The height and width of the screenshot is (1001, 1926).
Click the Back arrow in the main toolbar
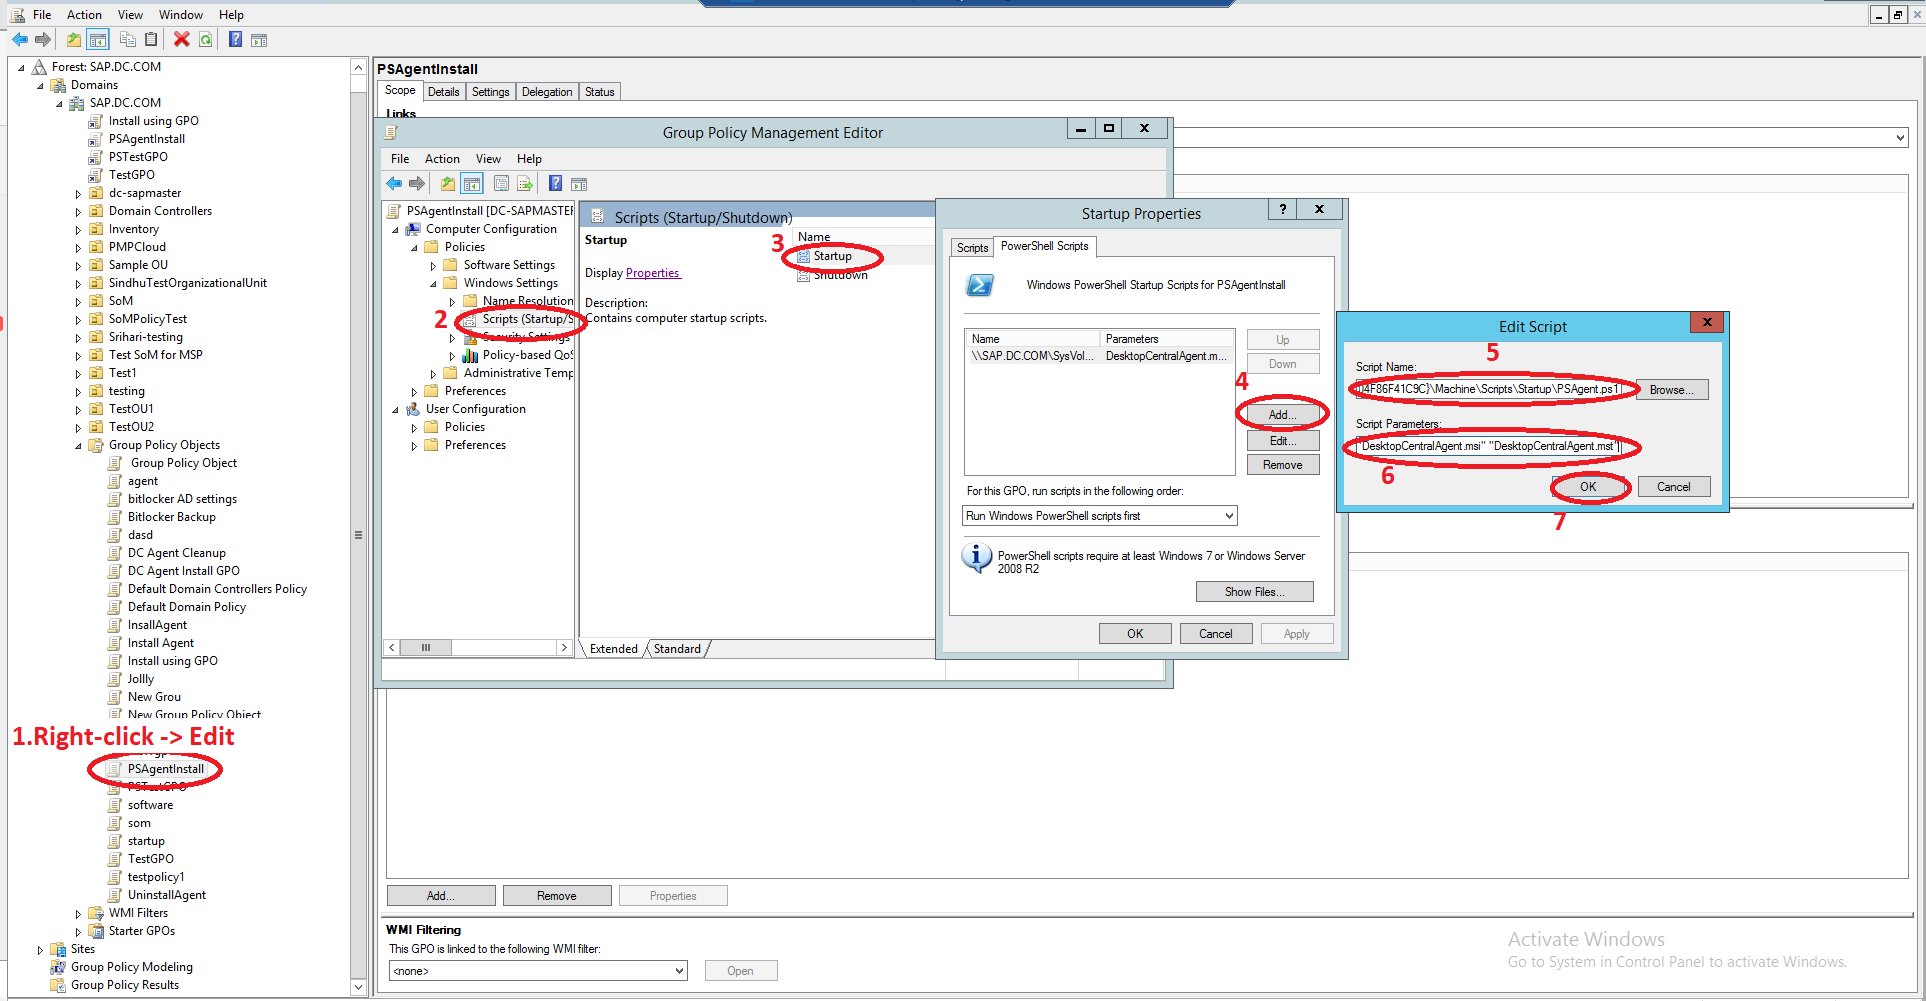20,39
